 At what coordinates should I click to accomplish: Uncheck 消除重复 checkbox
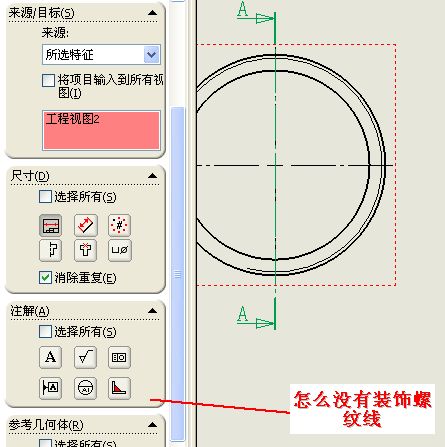point(45,277)
